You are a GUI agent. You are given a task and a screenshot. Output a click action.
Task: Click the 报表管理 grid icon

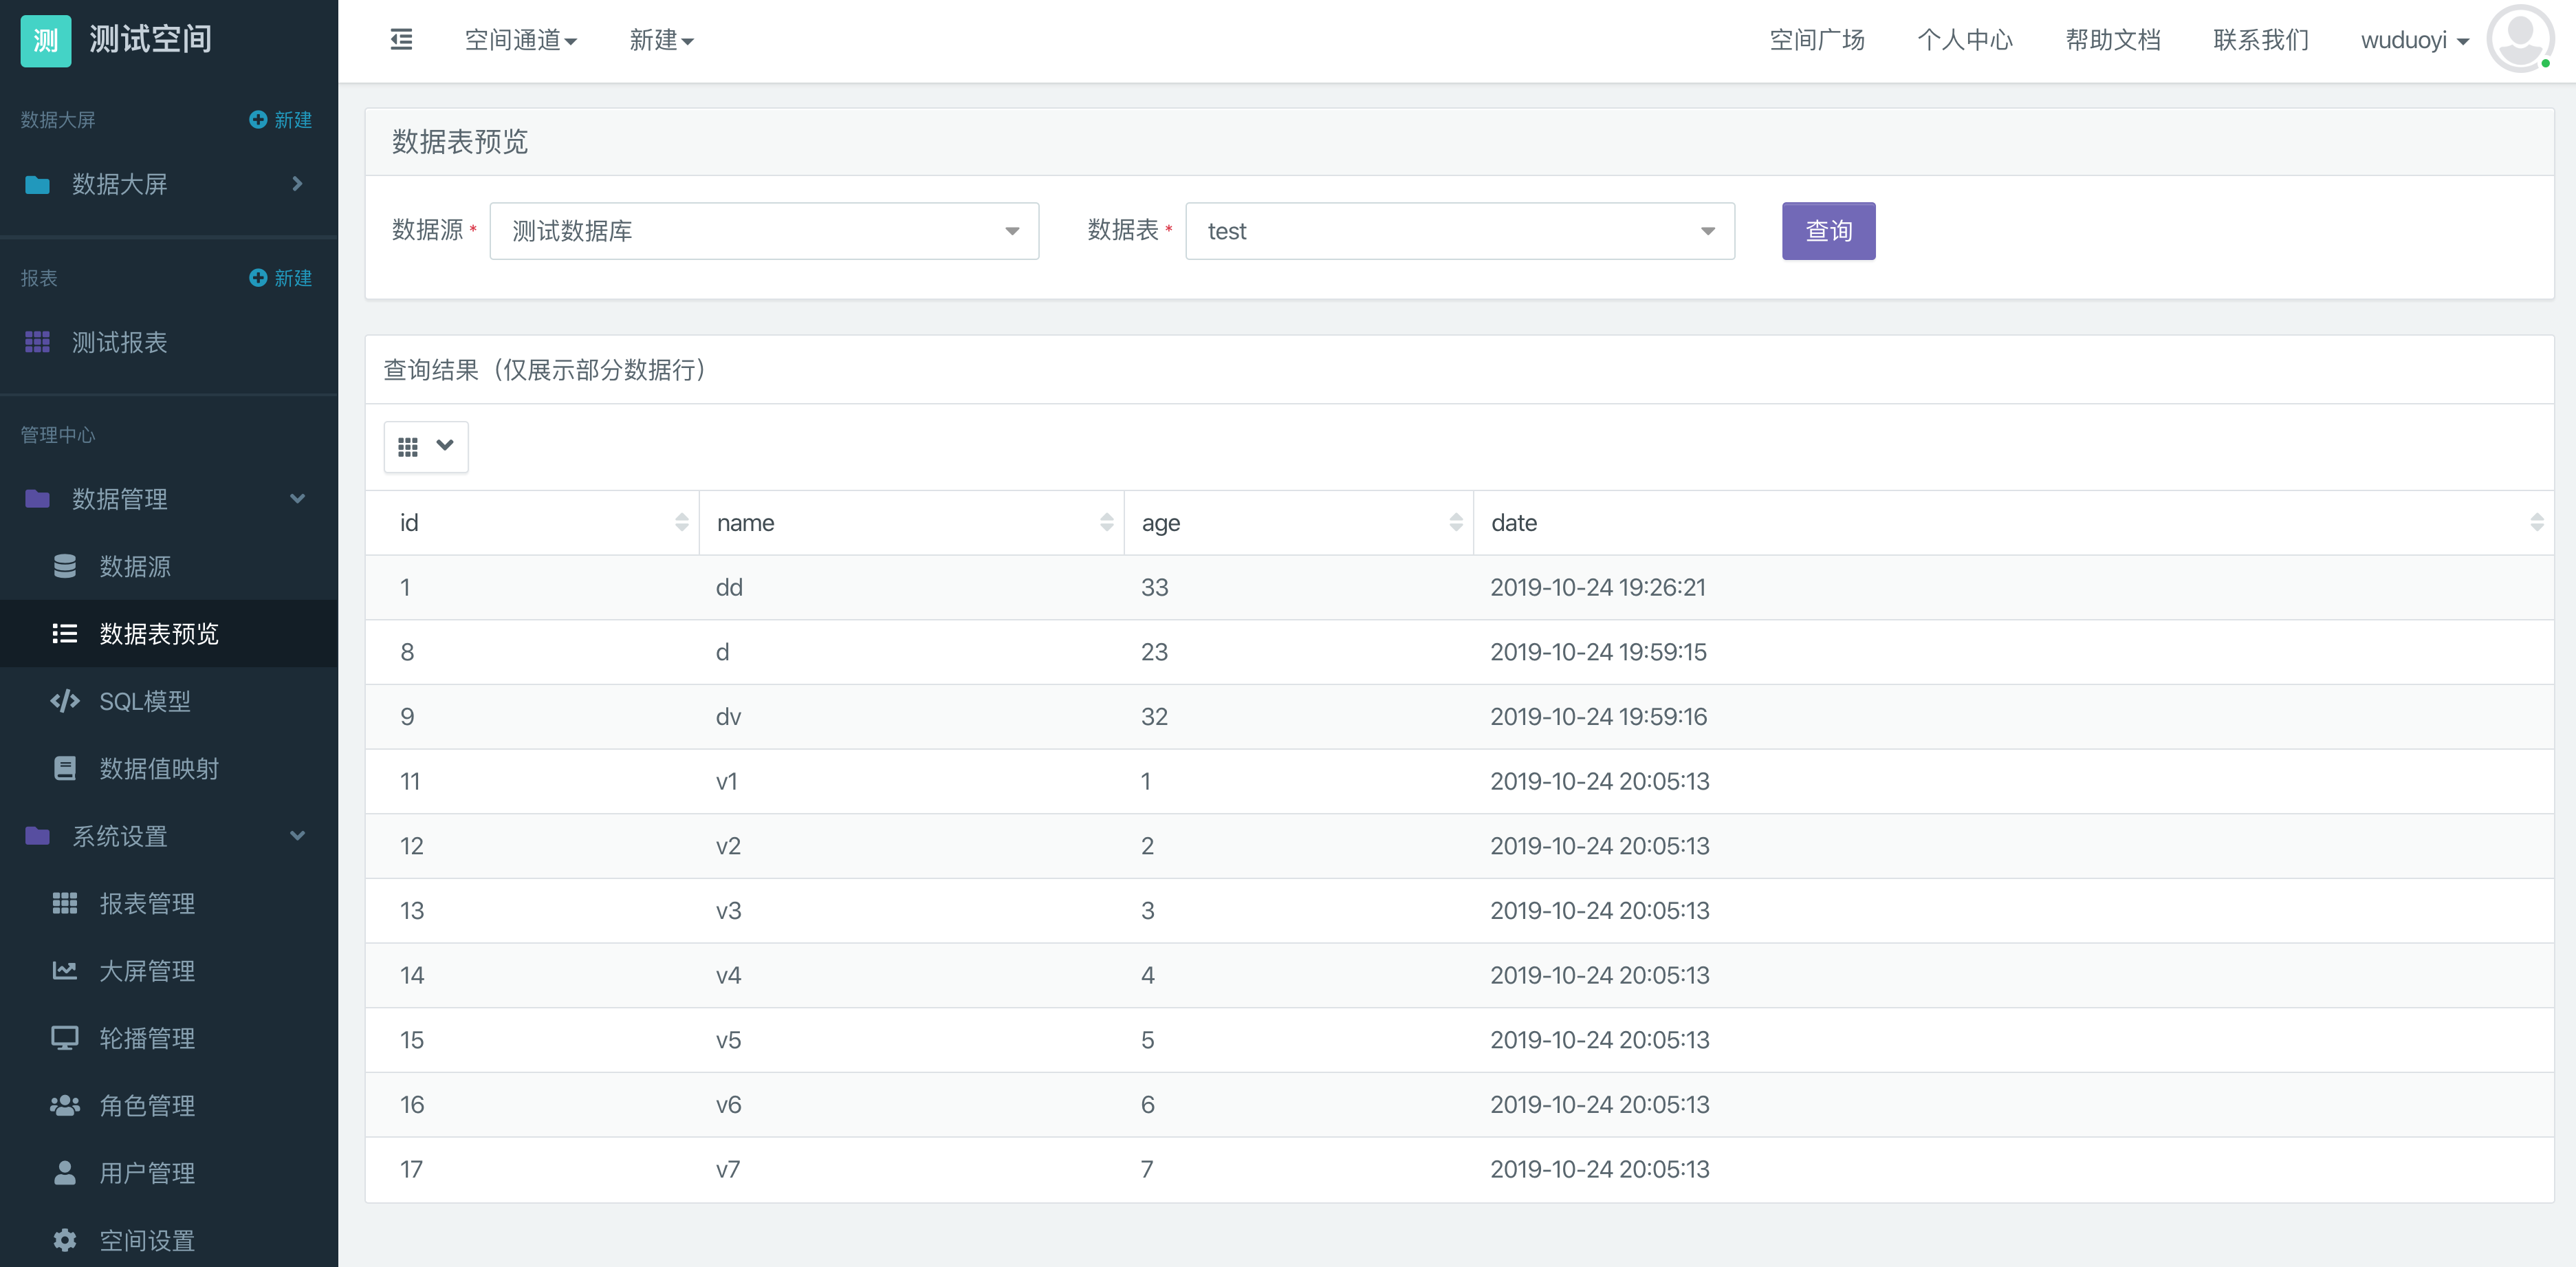point(65,903)
